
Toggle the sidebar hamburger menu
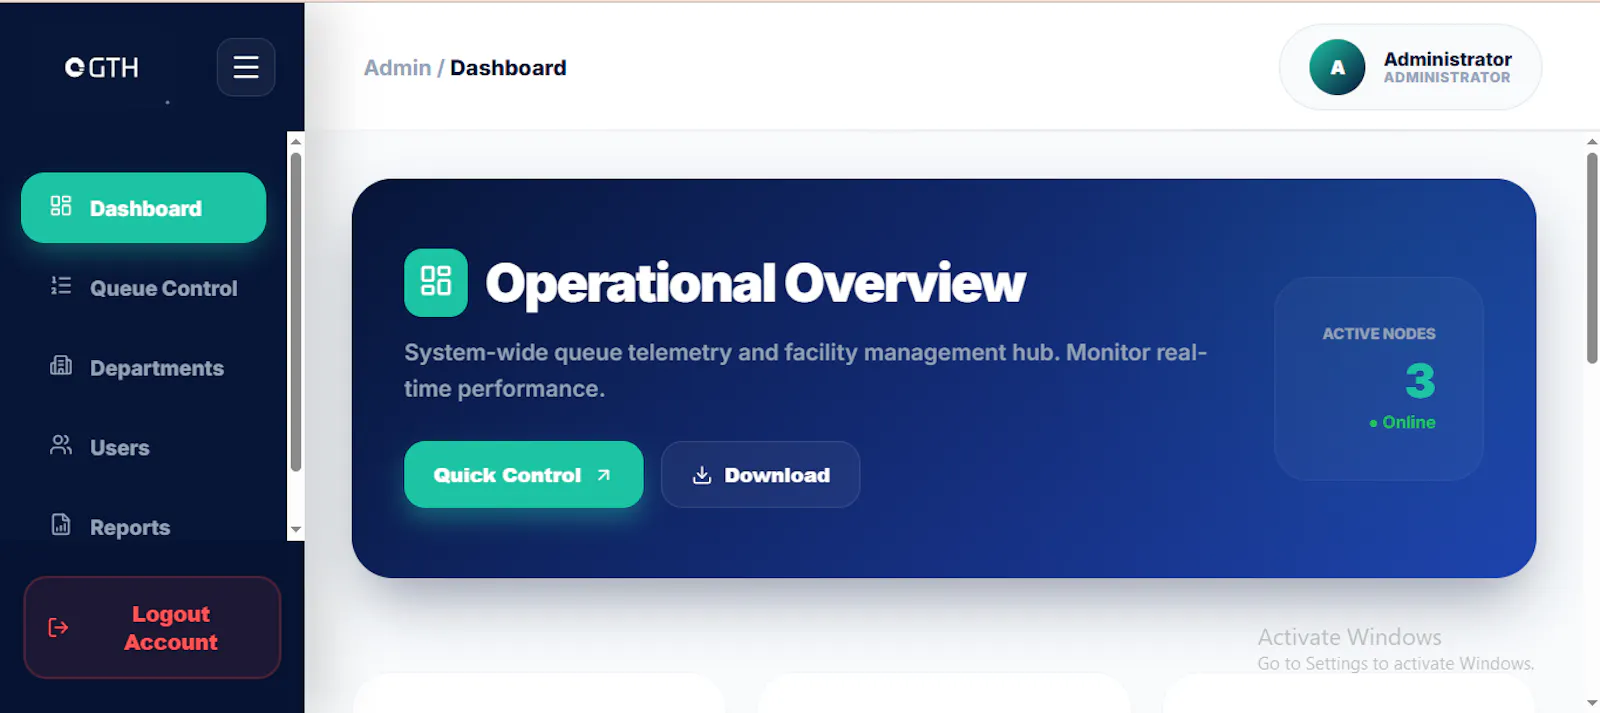(x=246, y=67)
